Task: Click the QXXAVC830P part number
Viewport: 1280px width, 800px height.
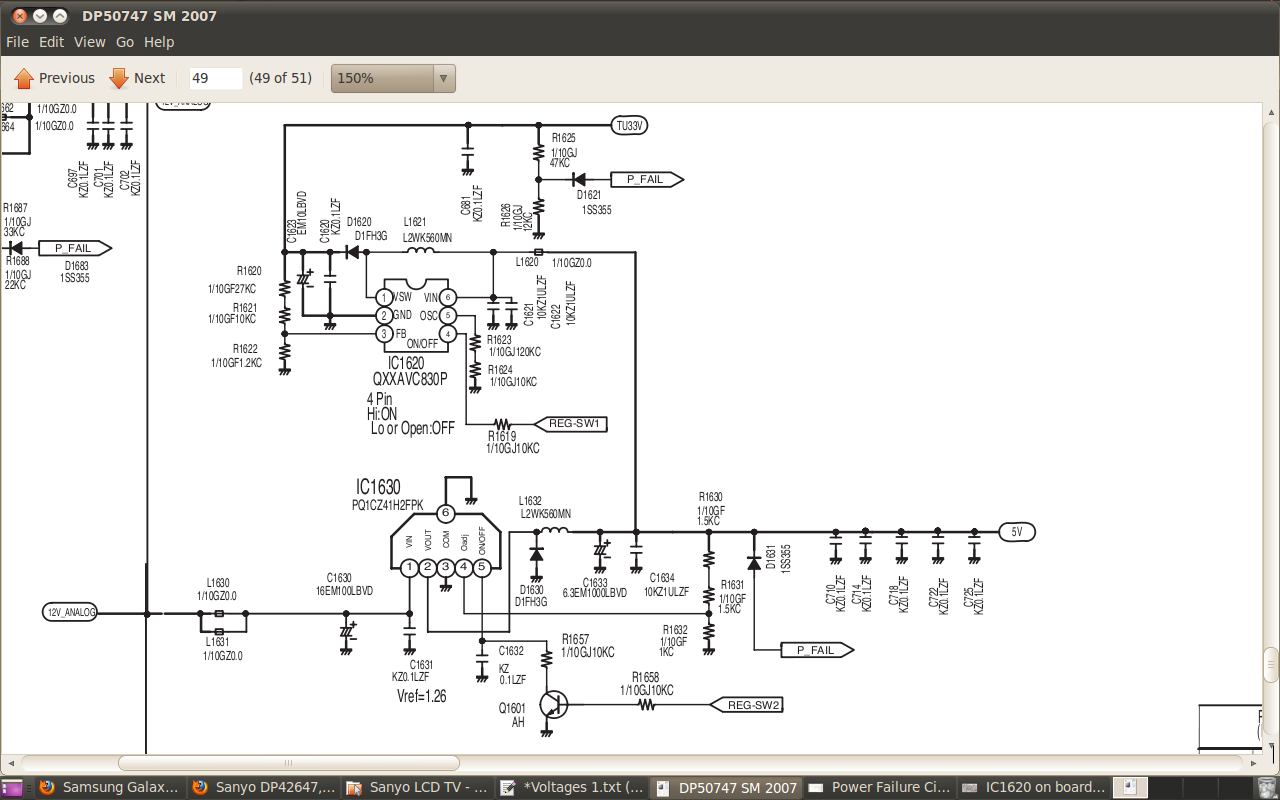Action: click(x=410, y=379)
